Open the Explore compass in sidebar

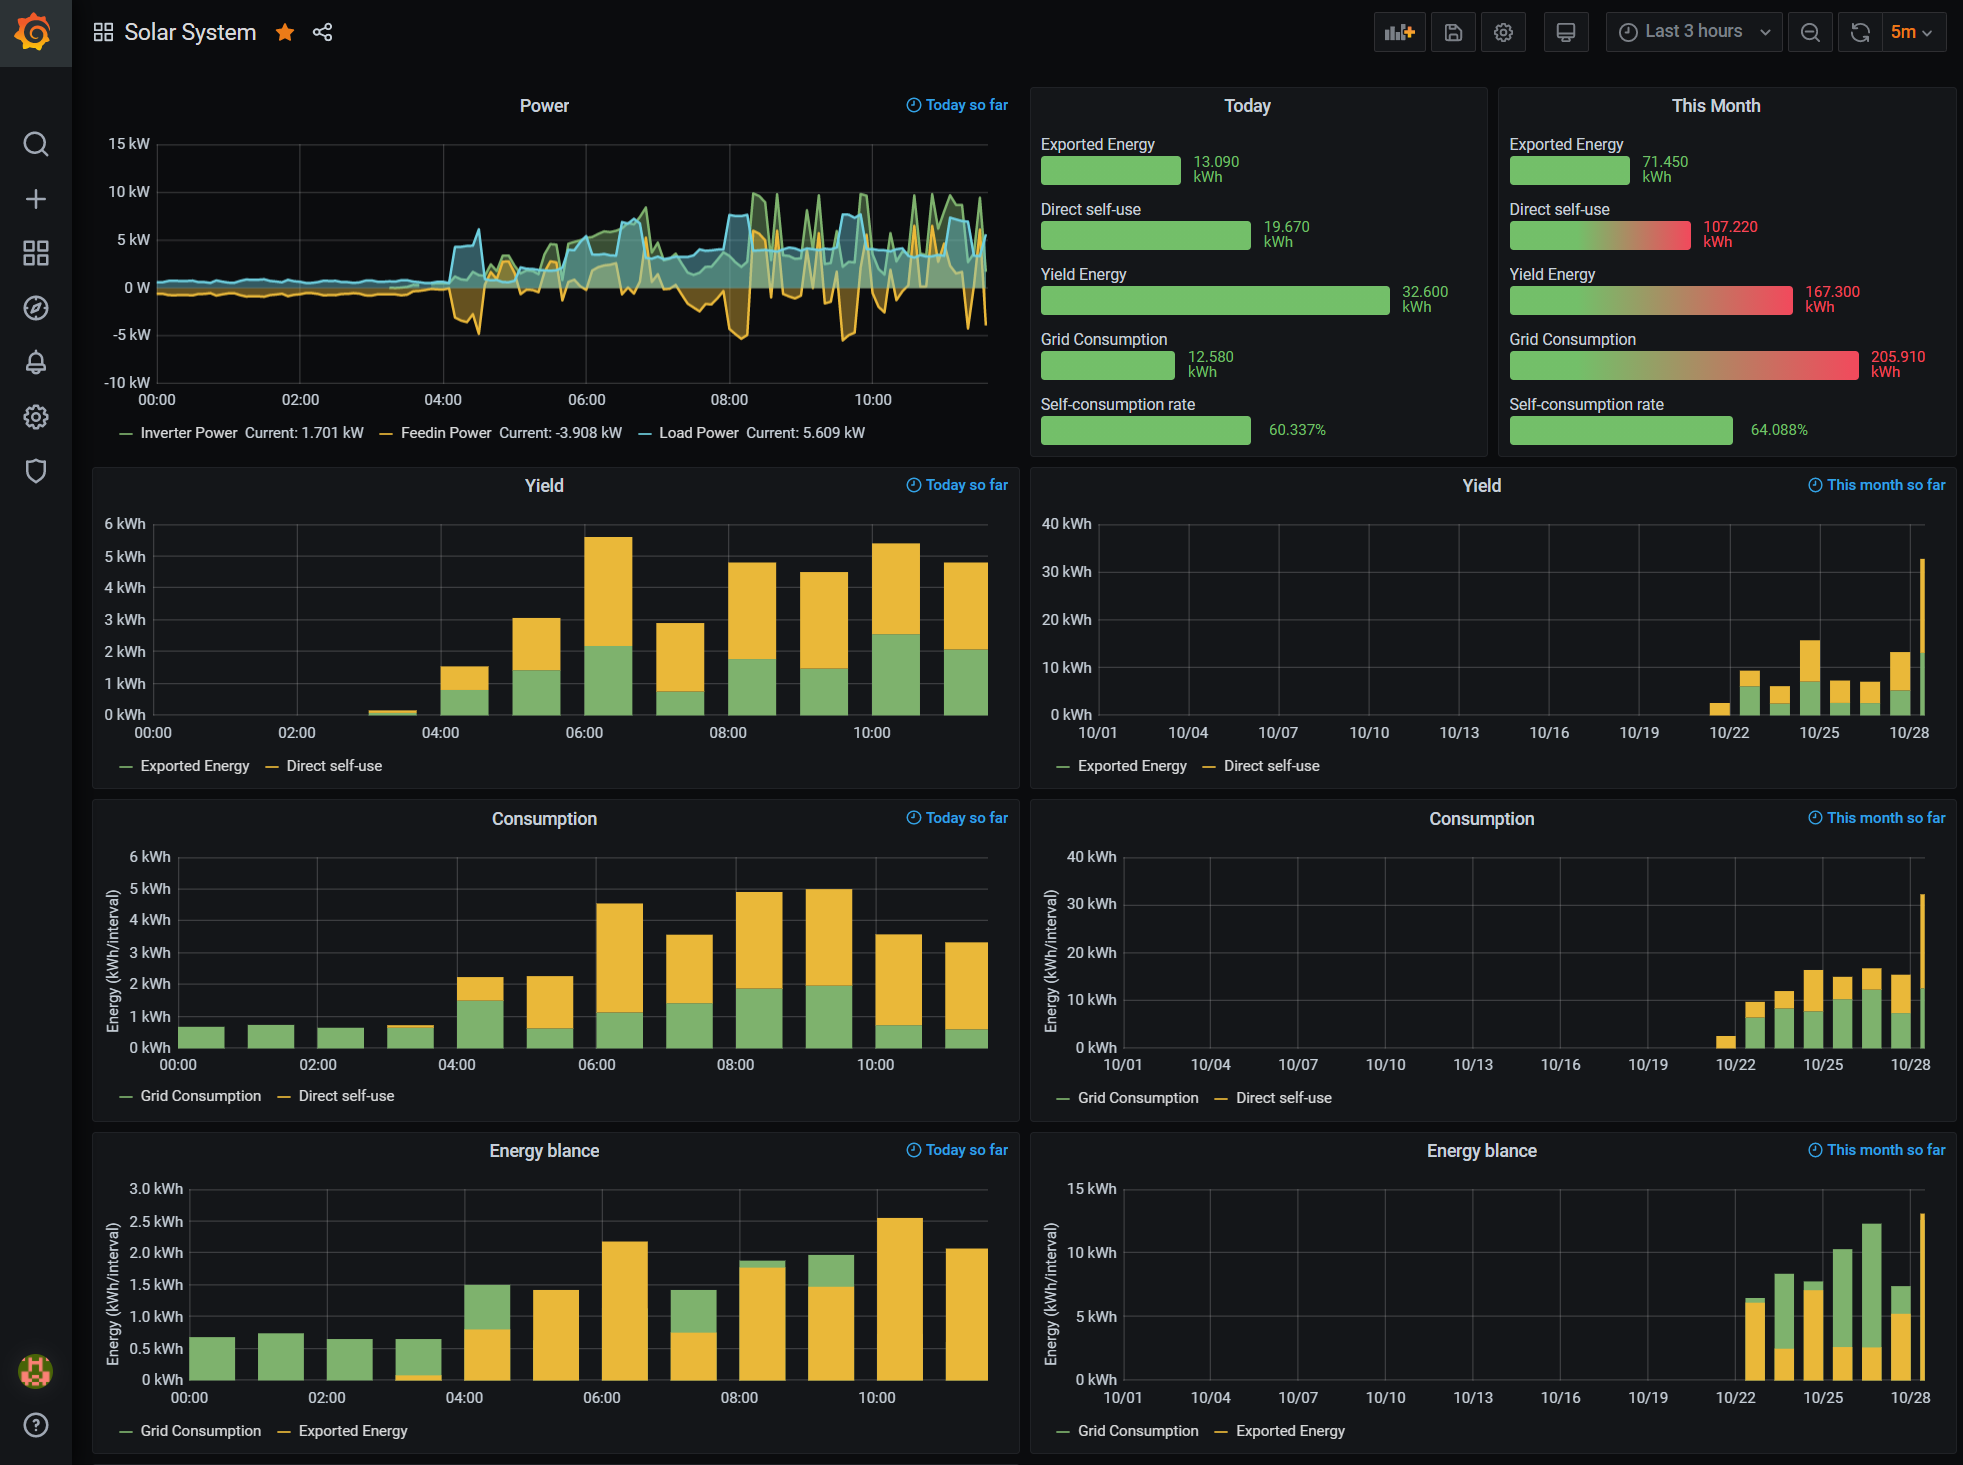pyautogui.click(x=36, y=308)
